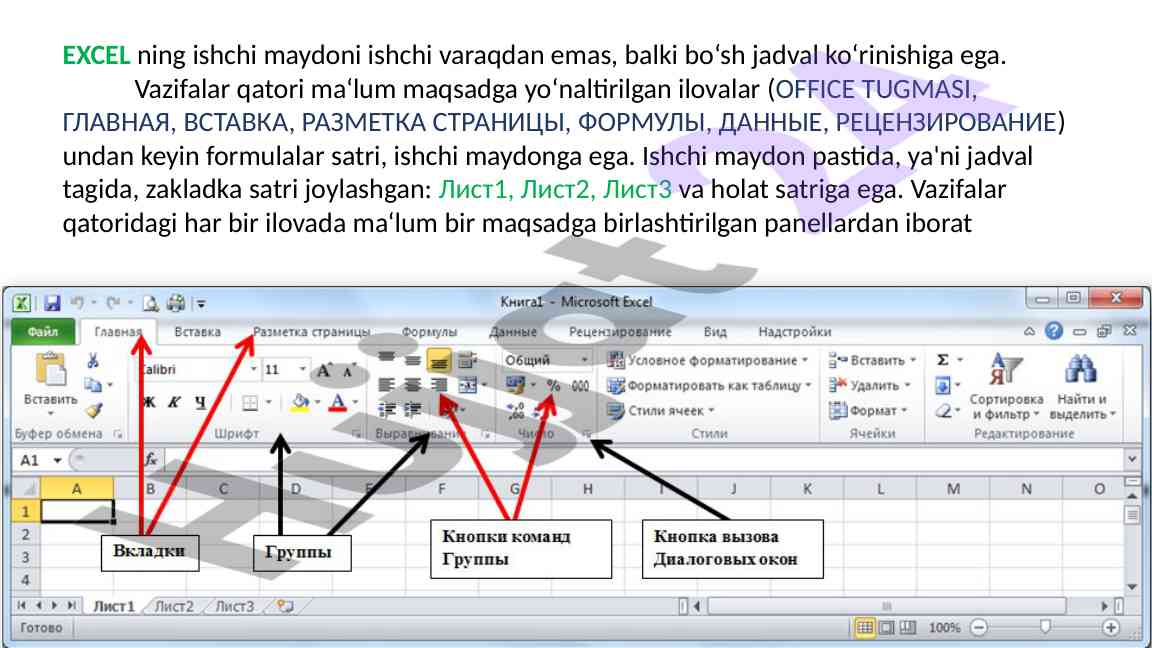The image size is (1152, 648).
Task: Switch to the Вид ribbon tab
Action: pyautogui.click(x=715, y=331)
